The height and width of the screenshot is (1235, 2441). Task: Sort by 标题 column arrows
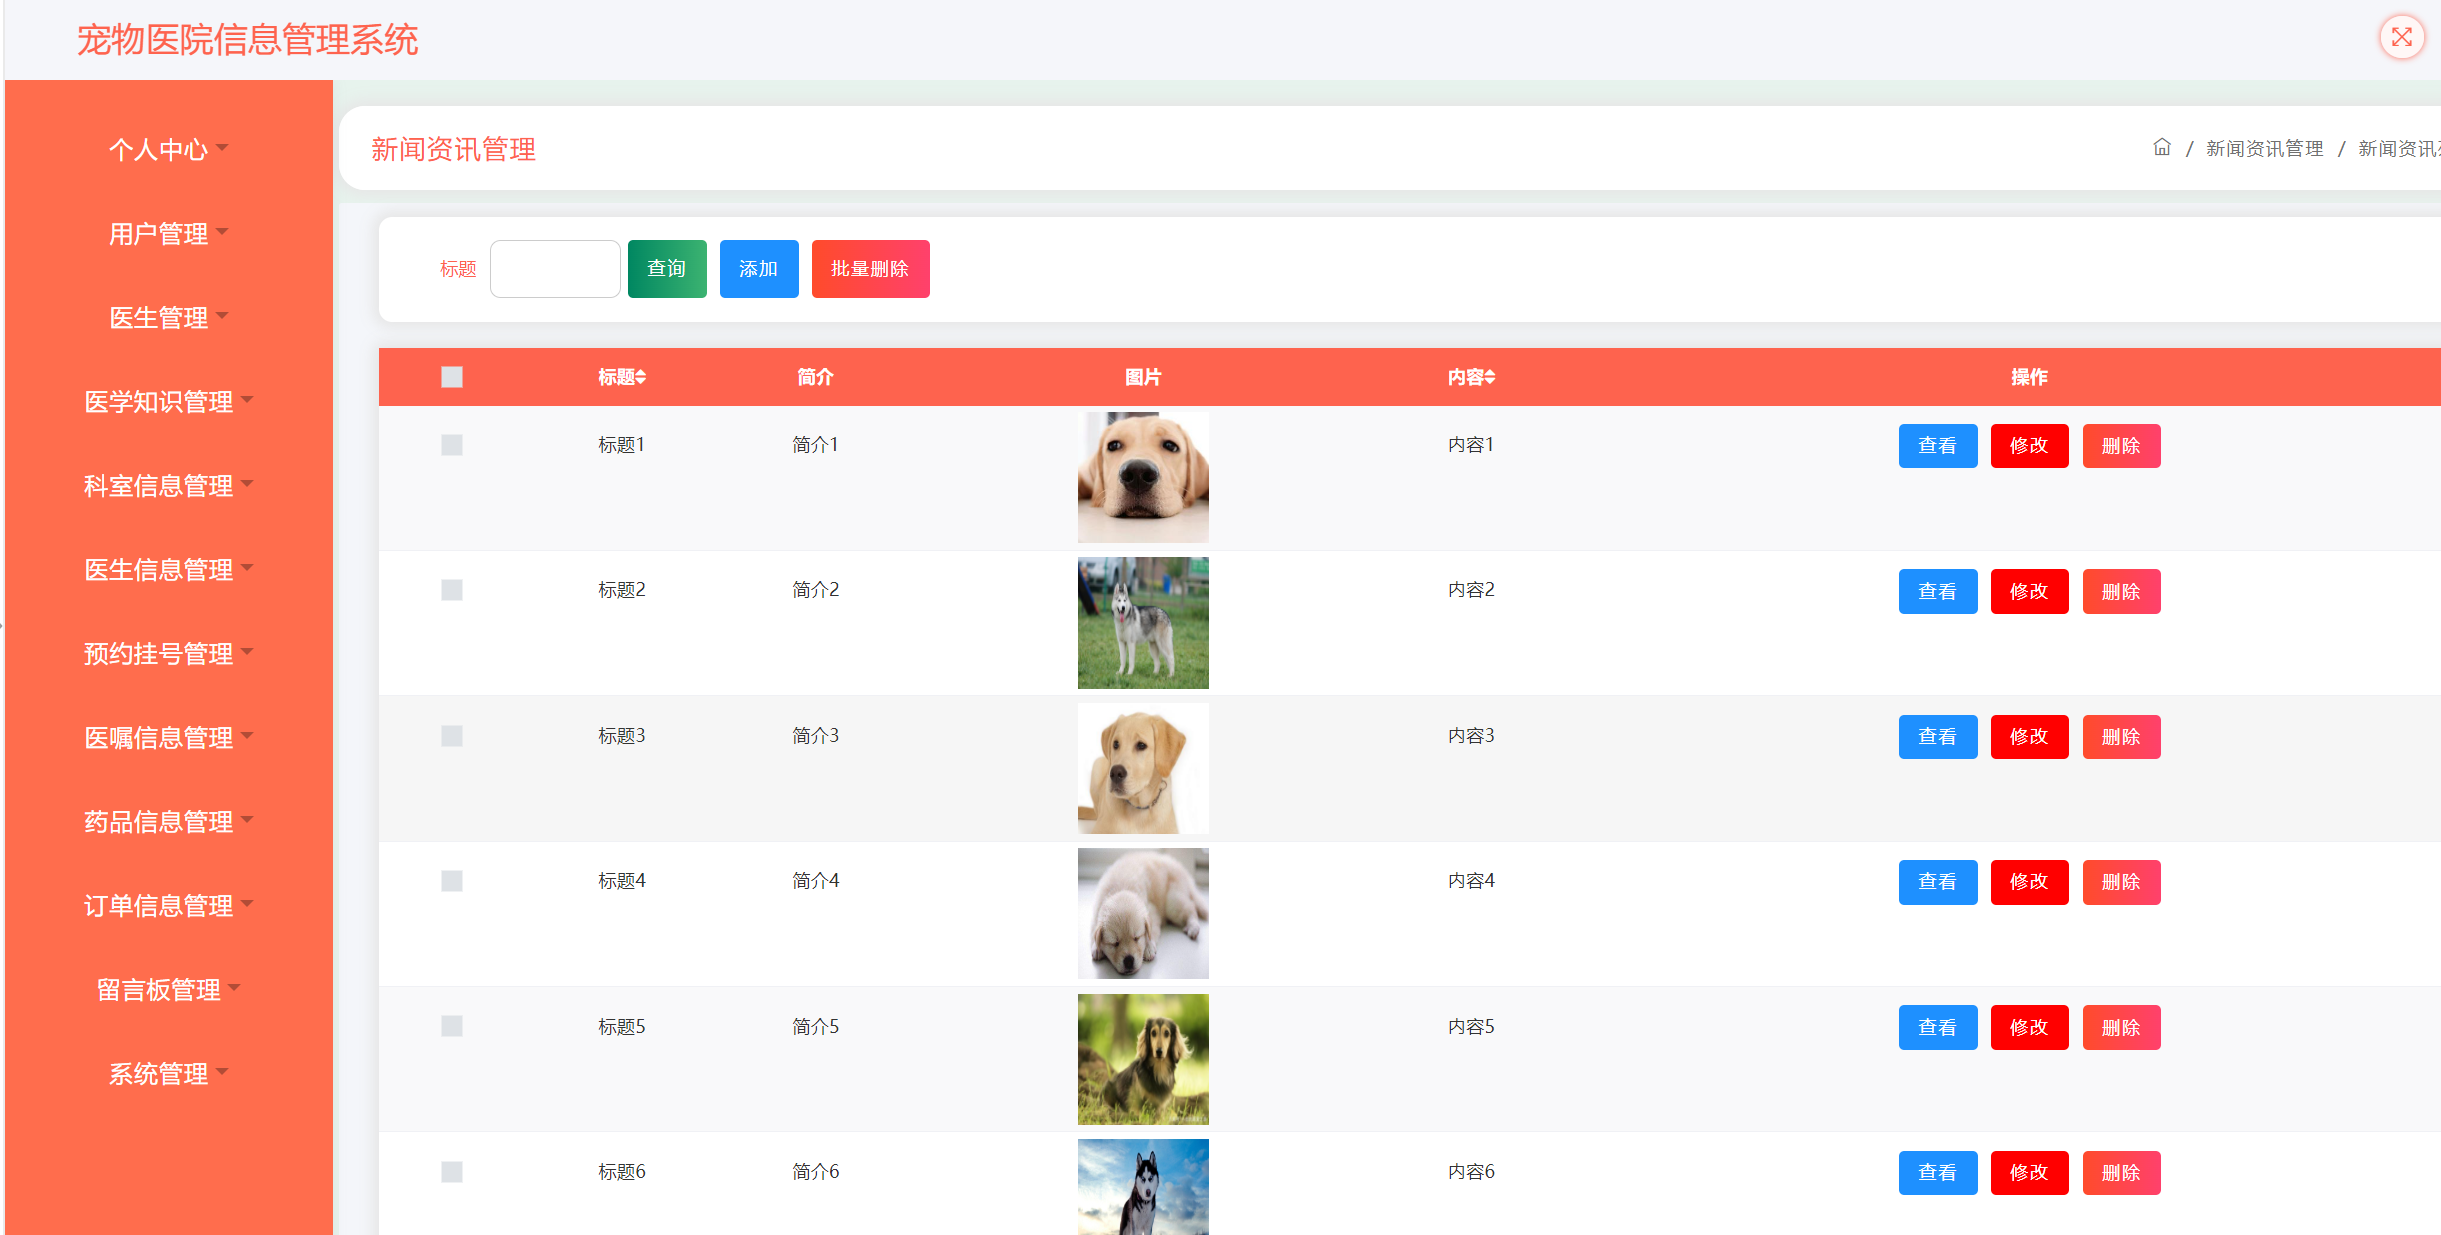[641, 377]
